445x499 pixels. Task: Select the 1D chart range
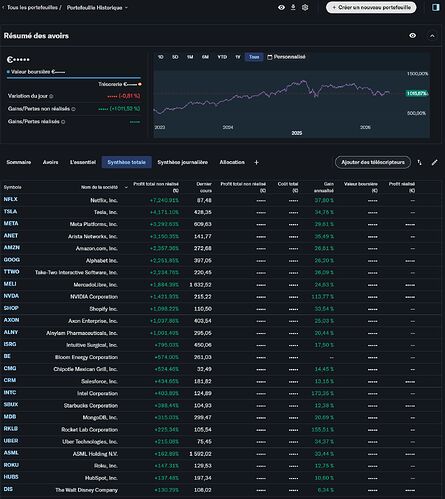160,57
